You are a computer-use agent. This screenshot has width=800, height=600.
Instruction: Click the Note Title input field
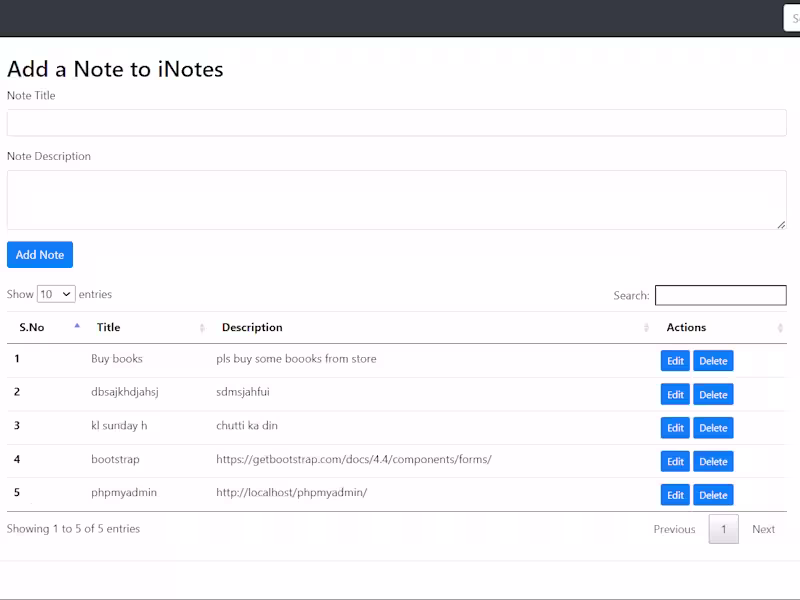pos(396,123)
